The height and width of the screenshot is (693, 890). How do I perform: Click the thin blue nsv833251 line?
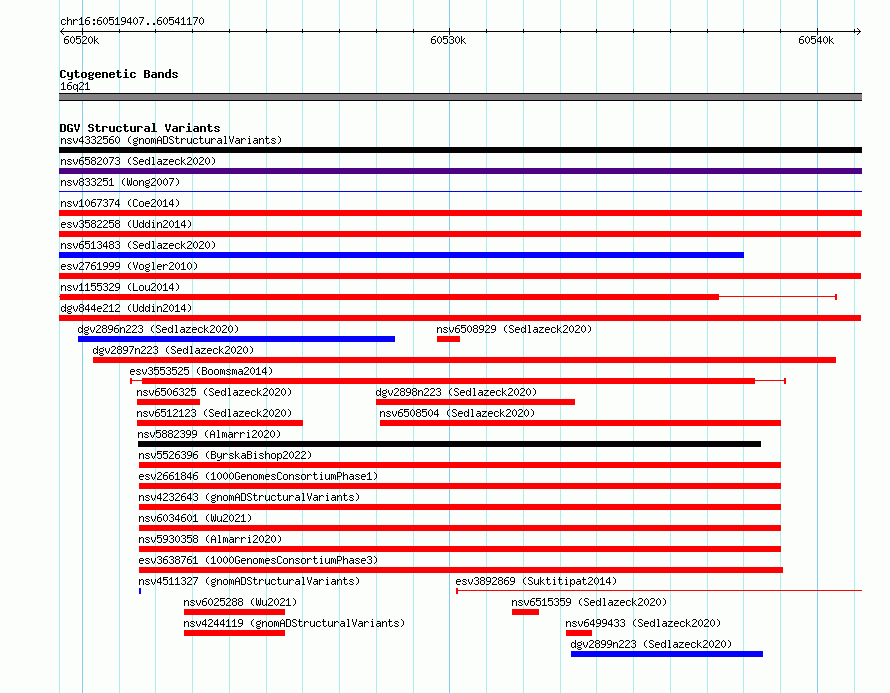460,192
